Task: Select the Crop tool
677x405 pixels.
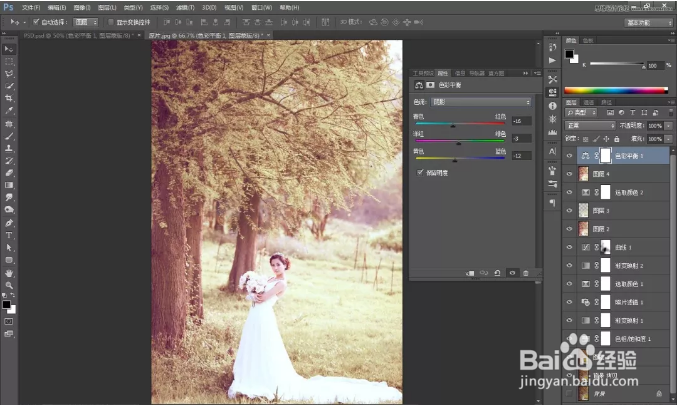Action: [x=9, y=98]
